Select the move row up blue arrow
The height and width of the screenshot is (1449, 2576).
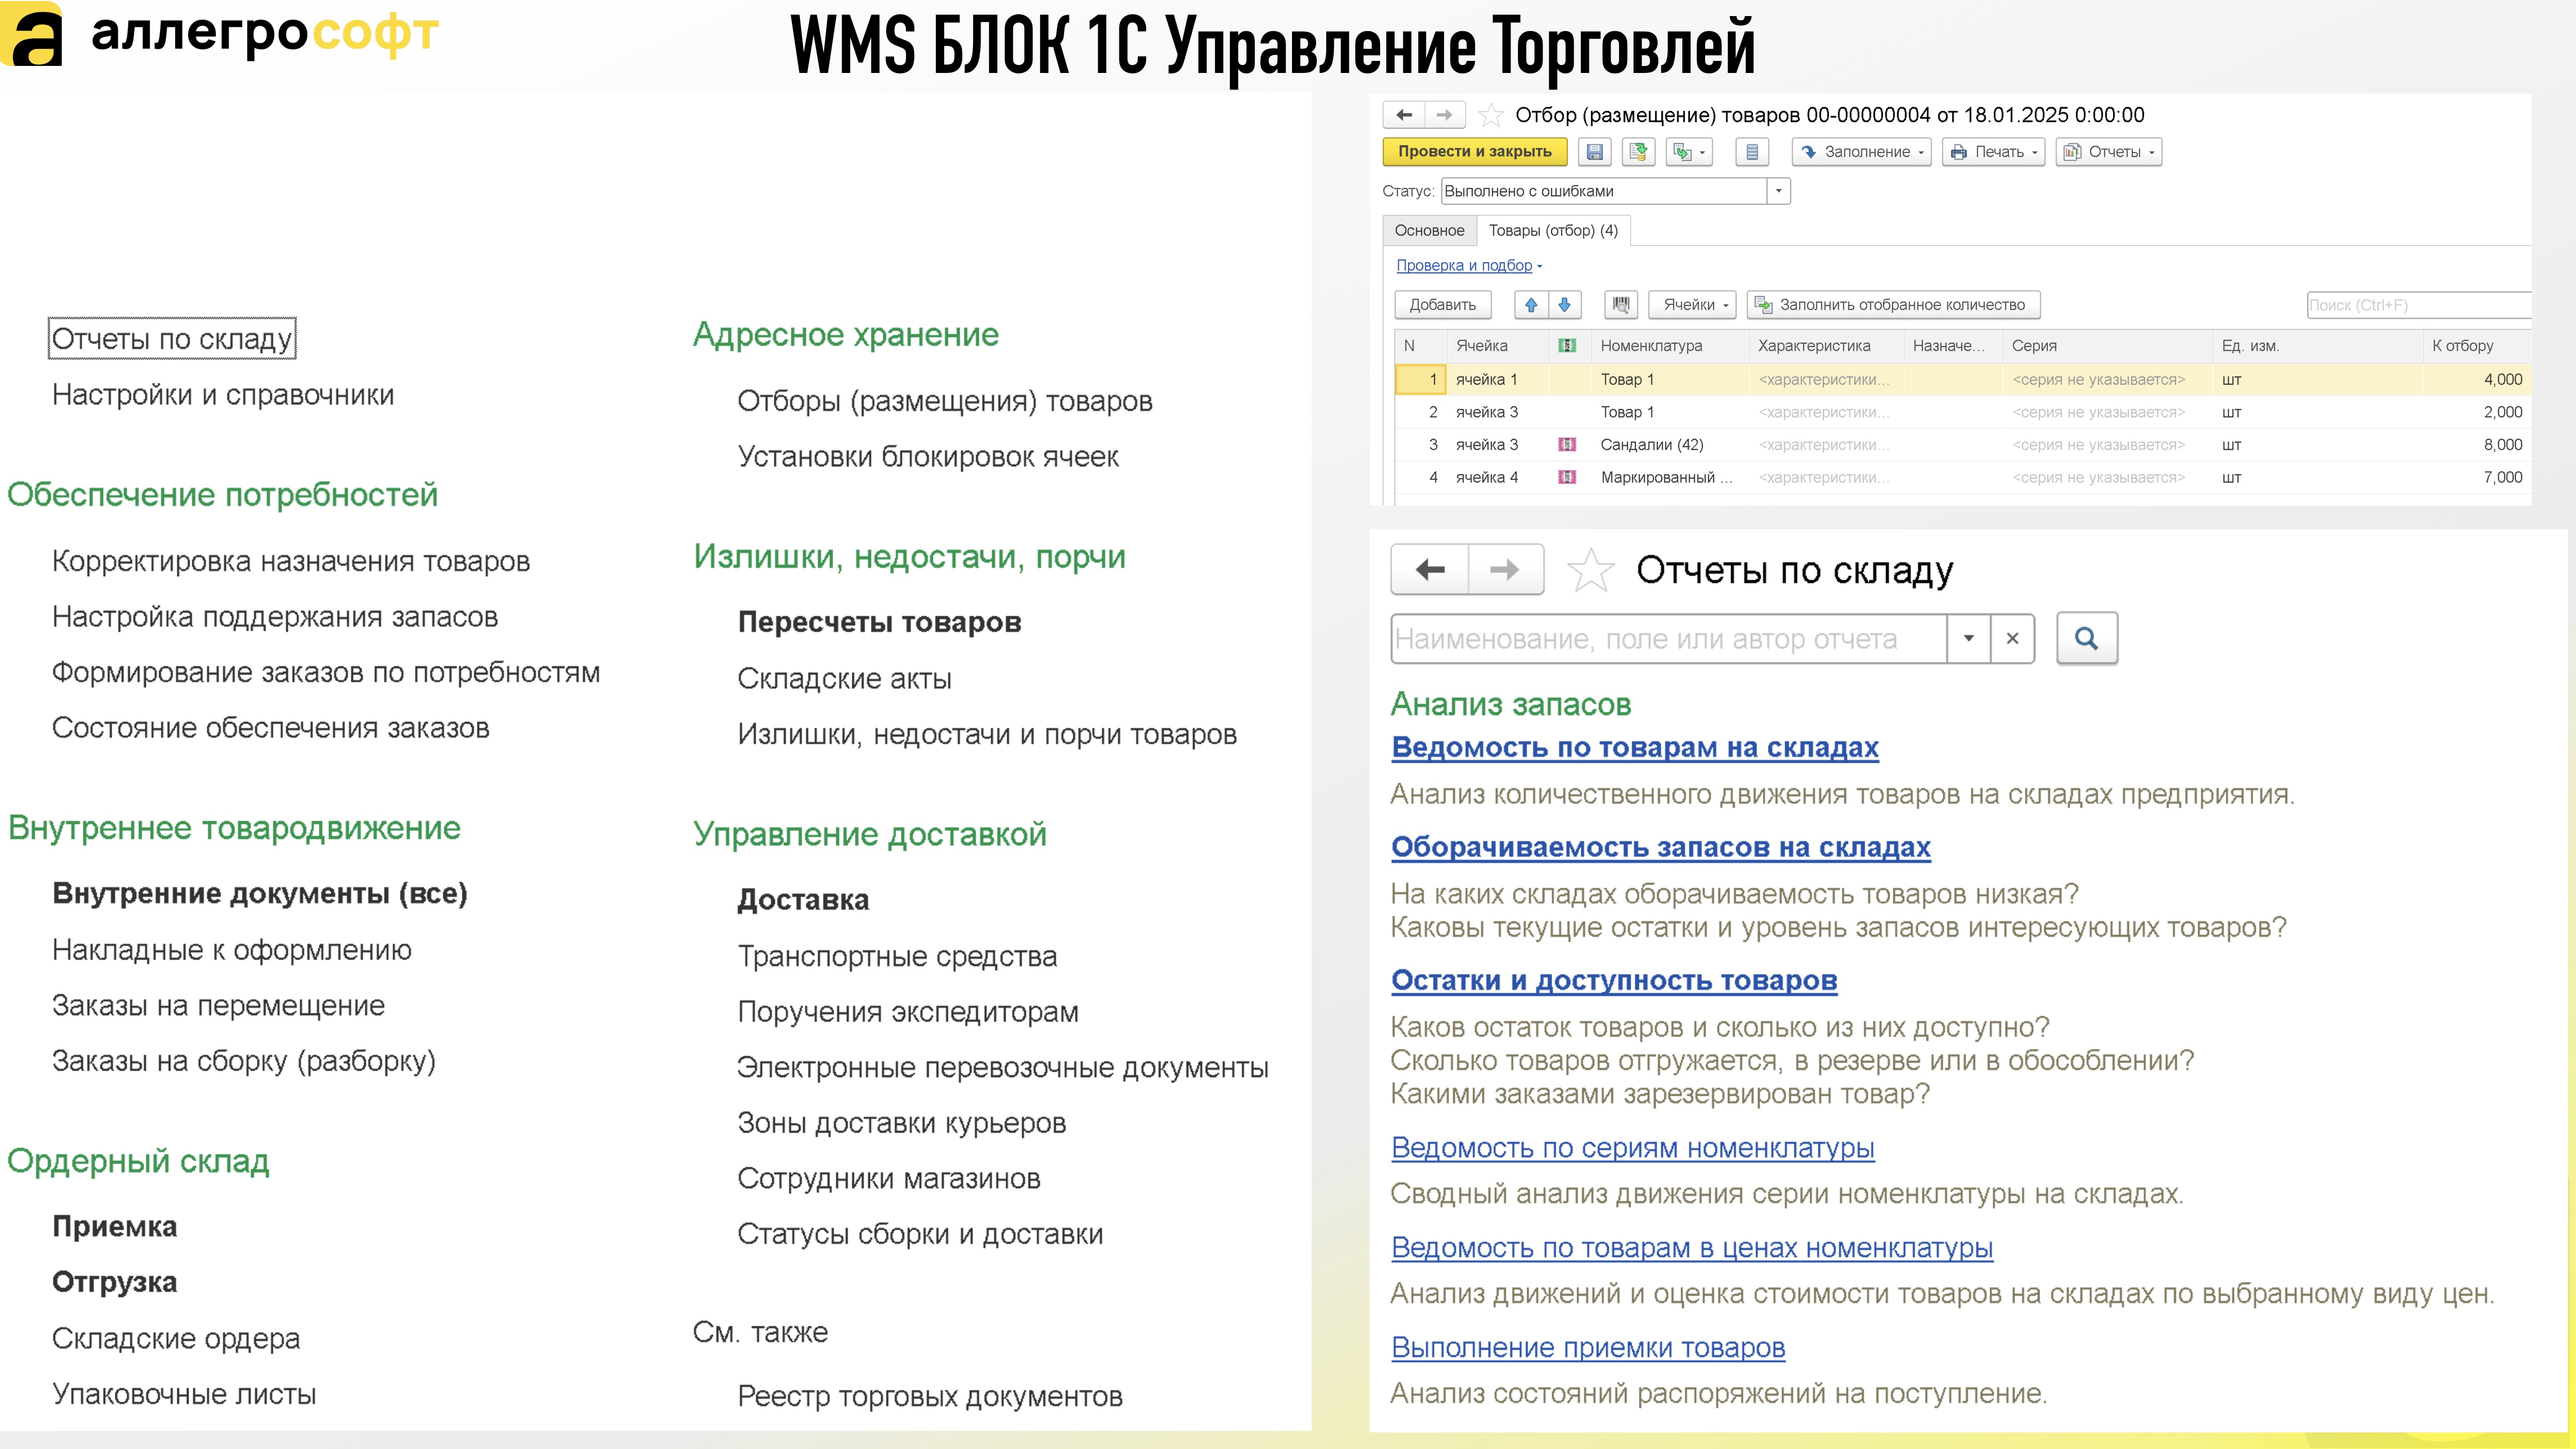[x=1531, y=305]
